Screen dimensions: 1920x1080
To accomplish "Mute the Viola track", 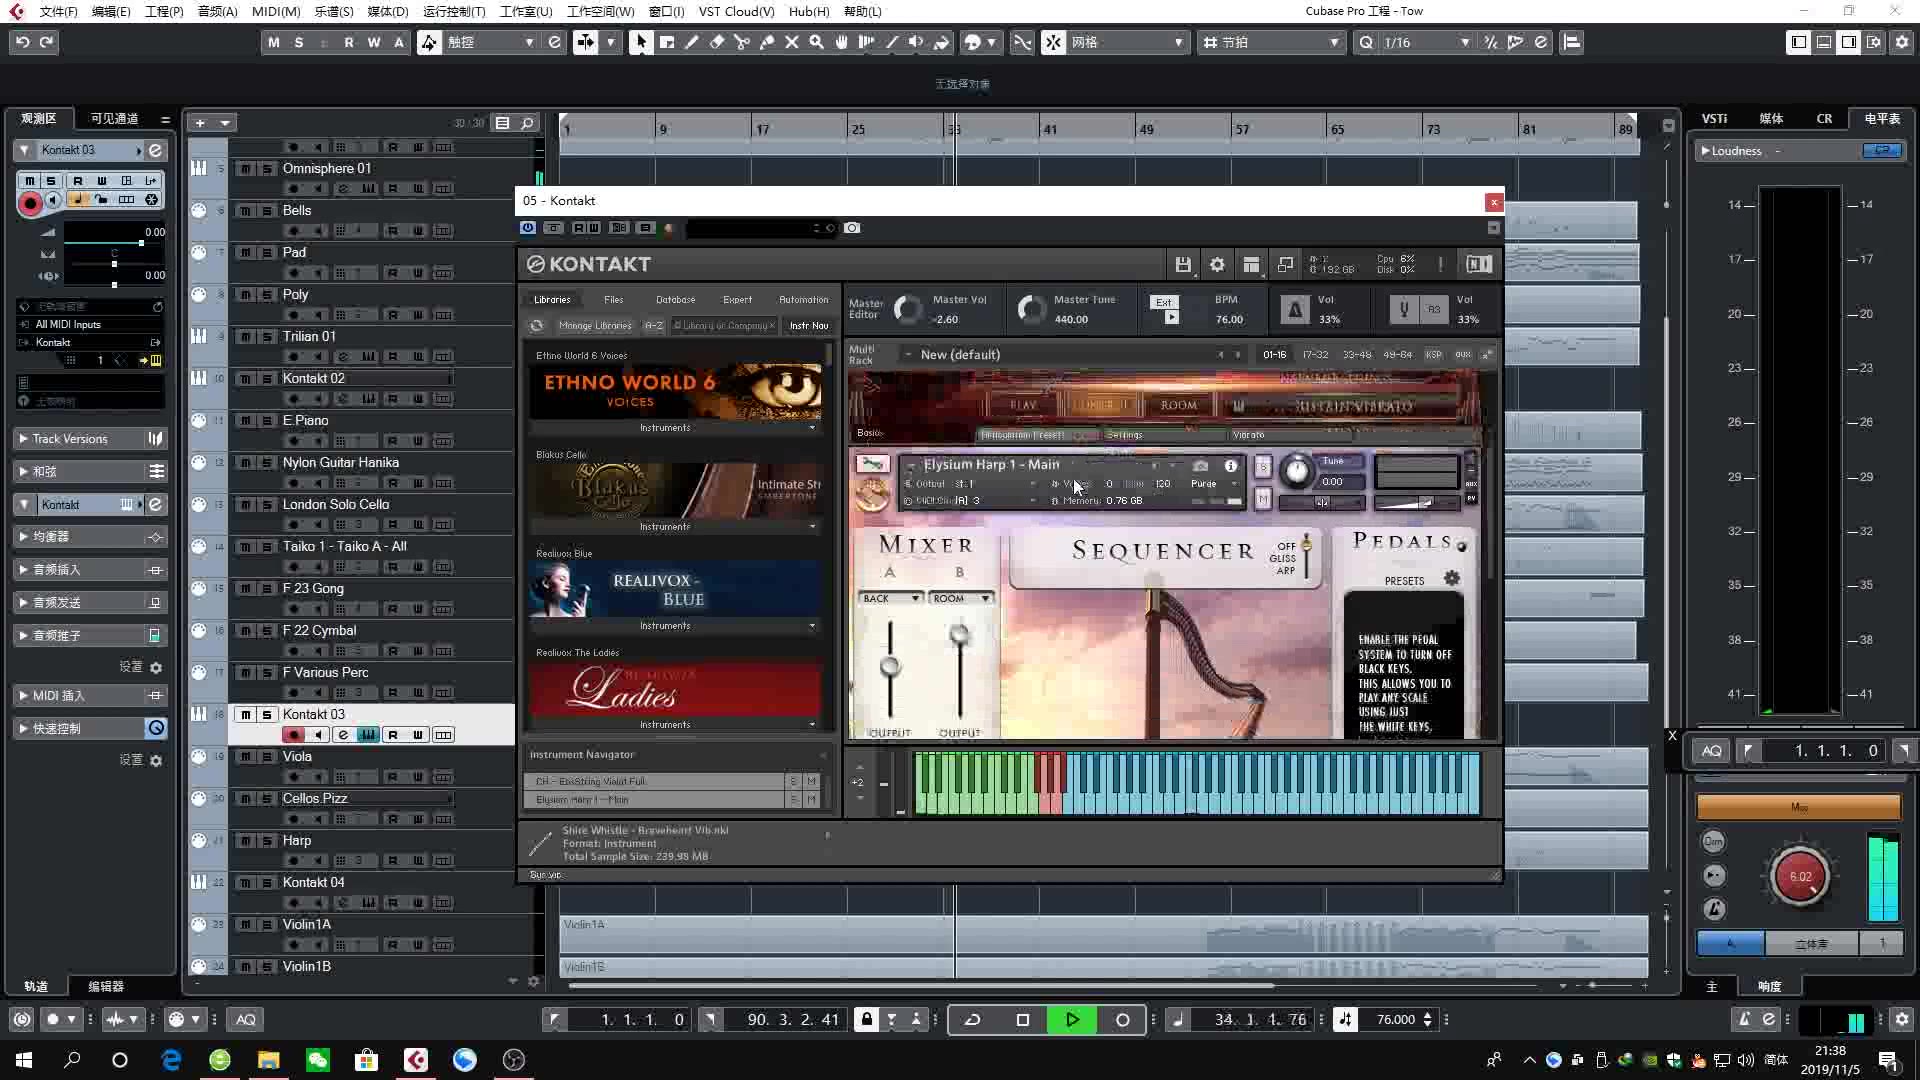I will pyautogui.click(x=245, y=757).
